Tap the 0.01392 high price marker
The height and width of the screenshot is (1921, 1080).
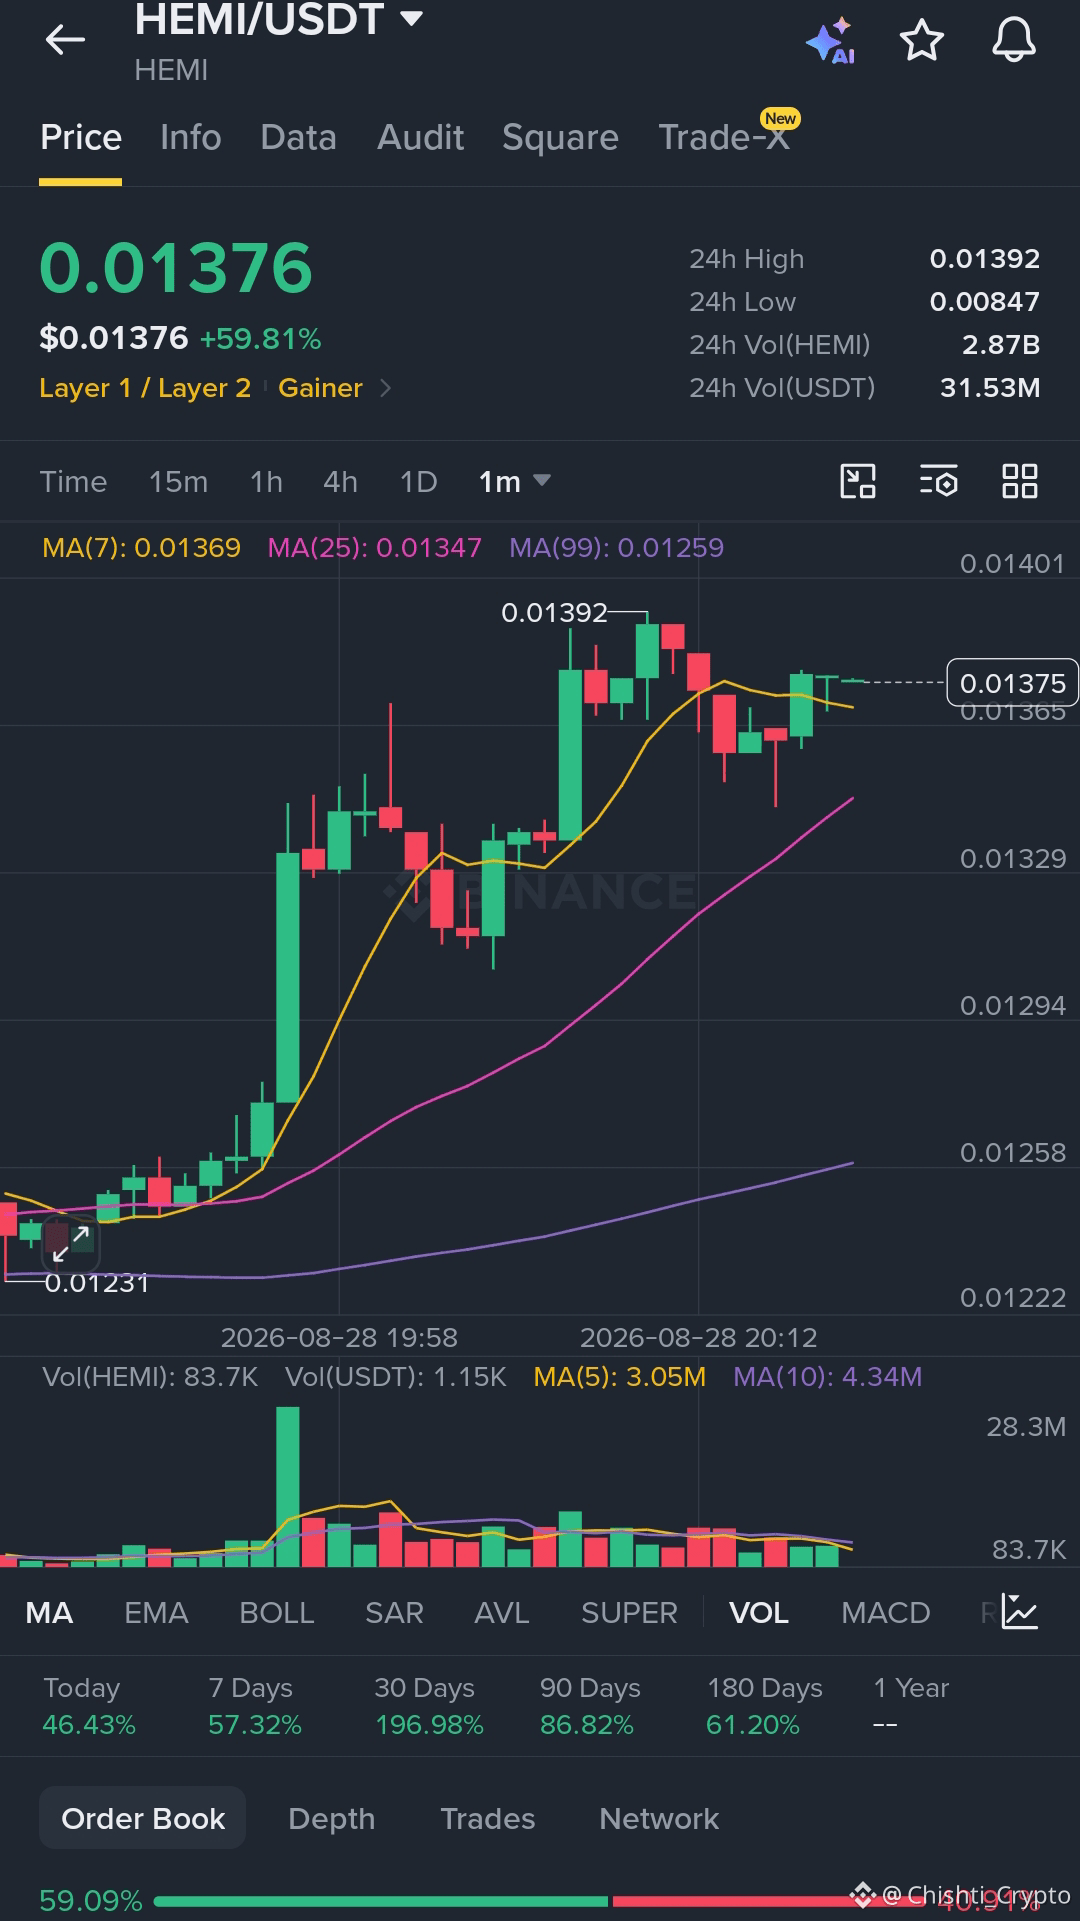click(x=554, y=612)
